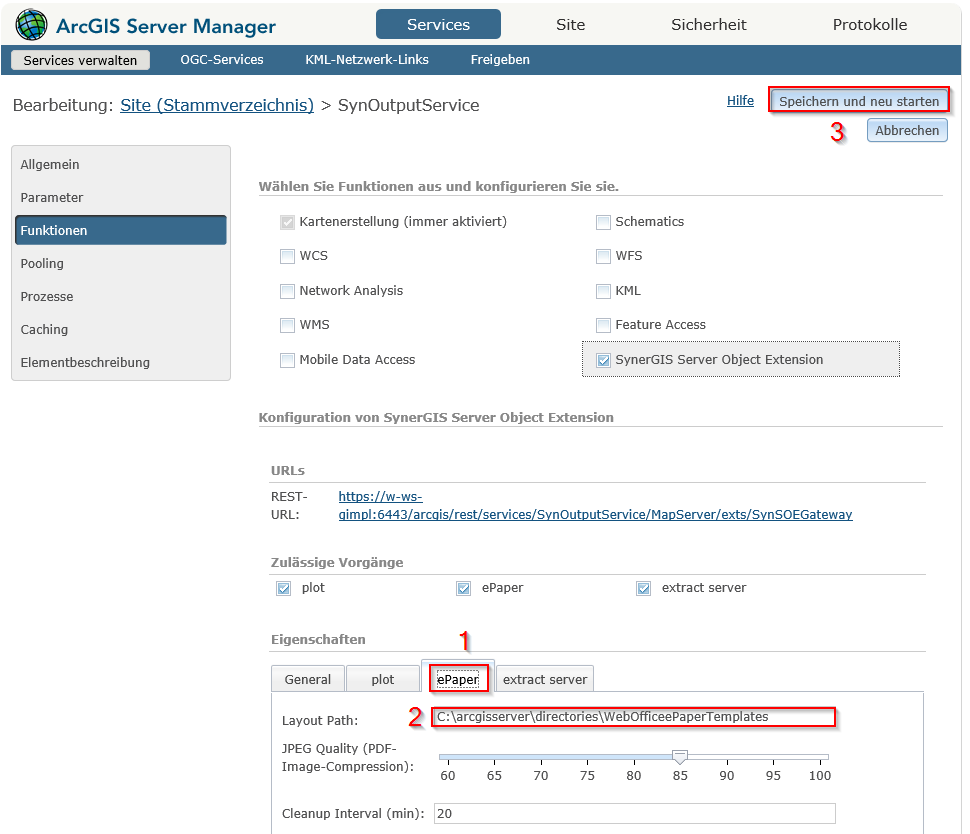Image resolution: width=970 pixels, height=834 pixels.
Task: Open Caching in the left sidebar
Action: (44, 329)
